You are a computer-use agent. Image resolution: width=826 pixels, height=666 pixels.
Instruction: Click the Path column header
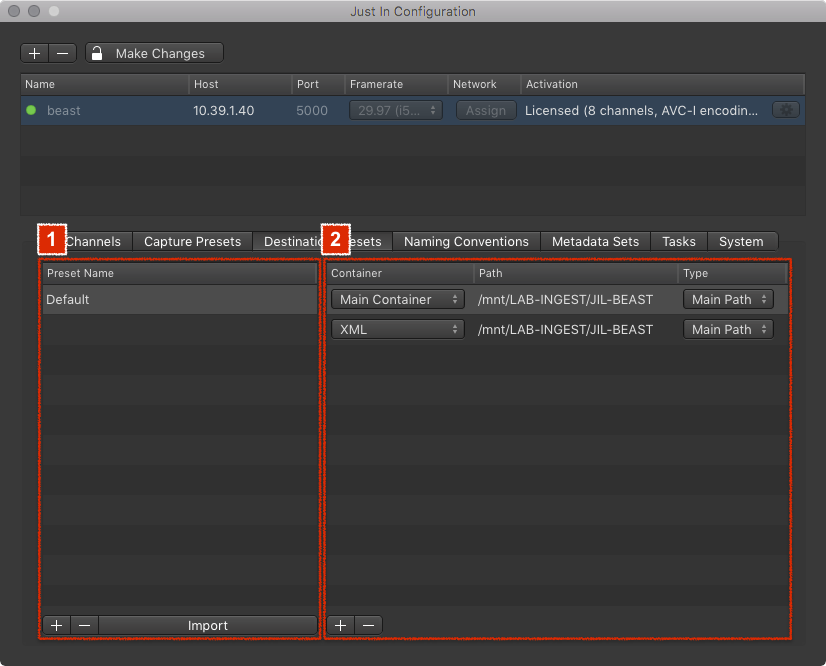tap(576, 273)
